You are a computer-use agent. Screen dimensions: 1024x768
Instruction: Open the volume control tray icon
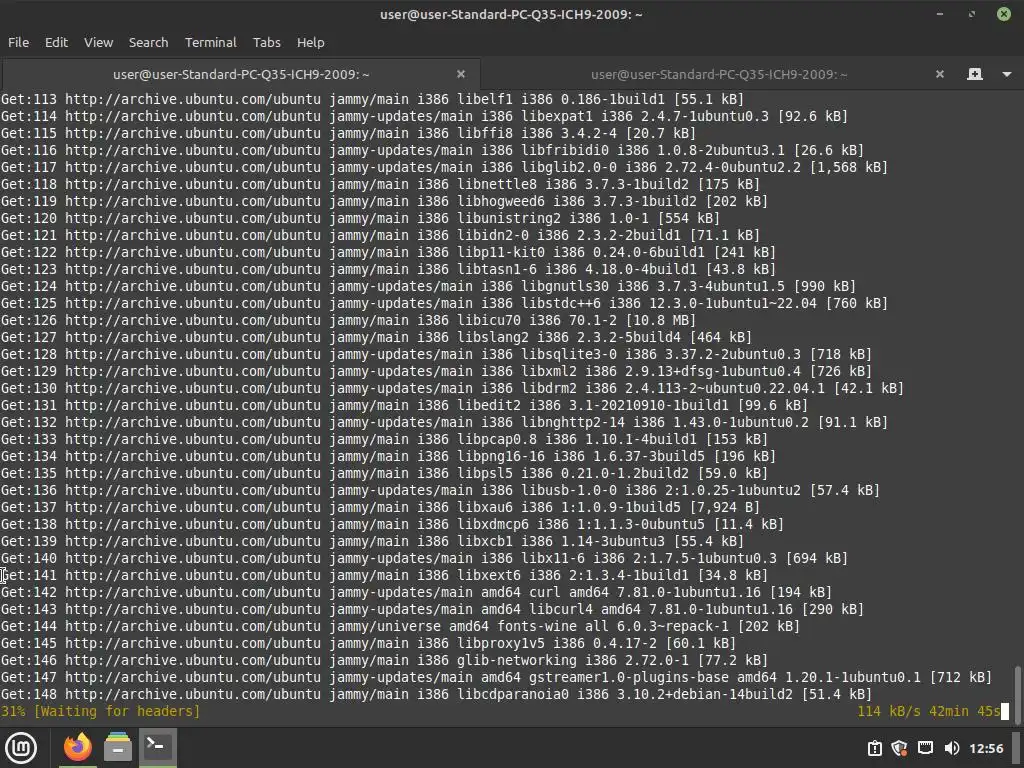tap(952, 748)
